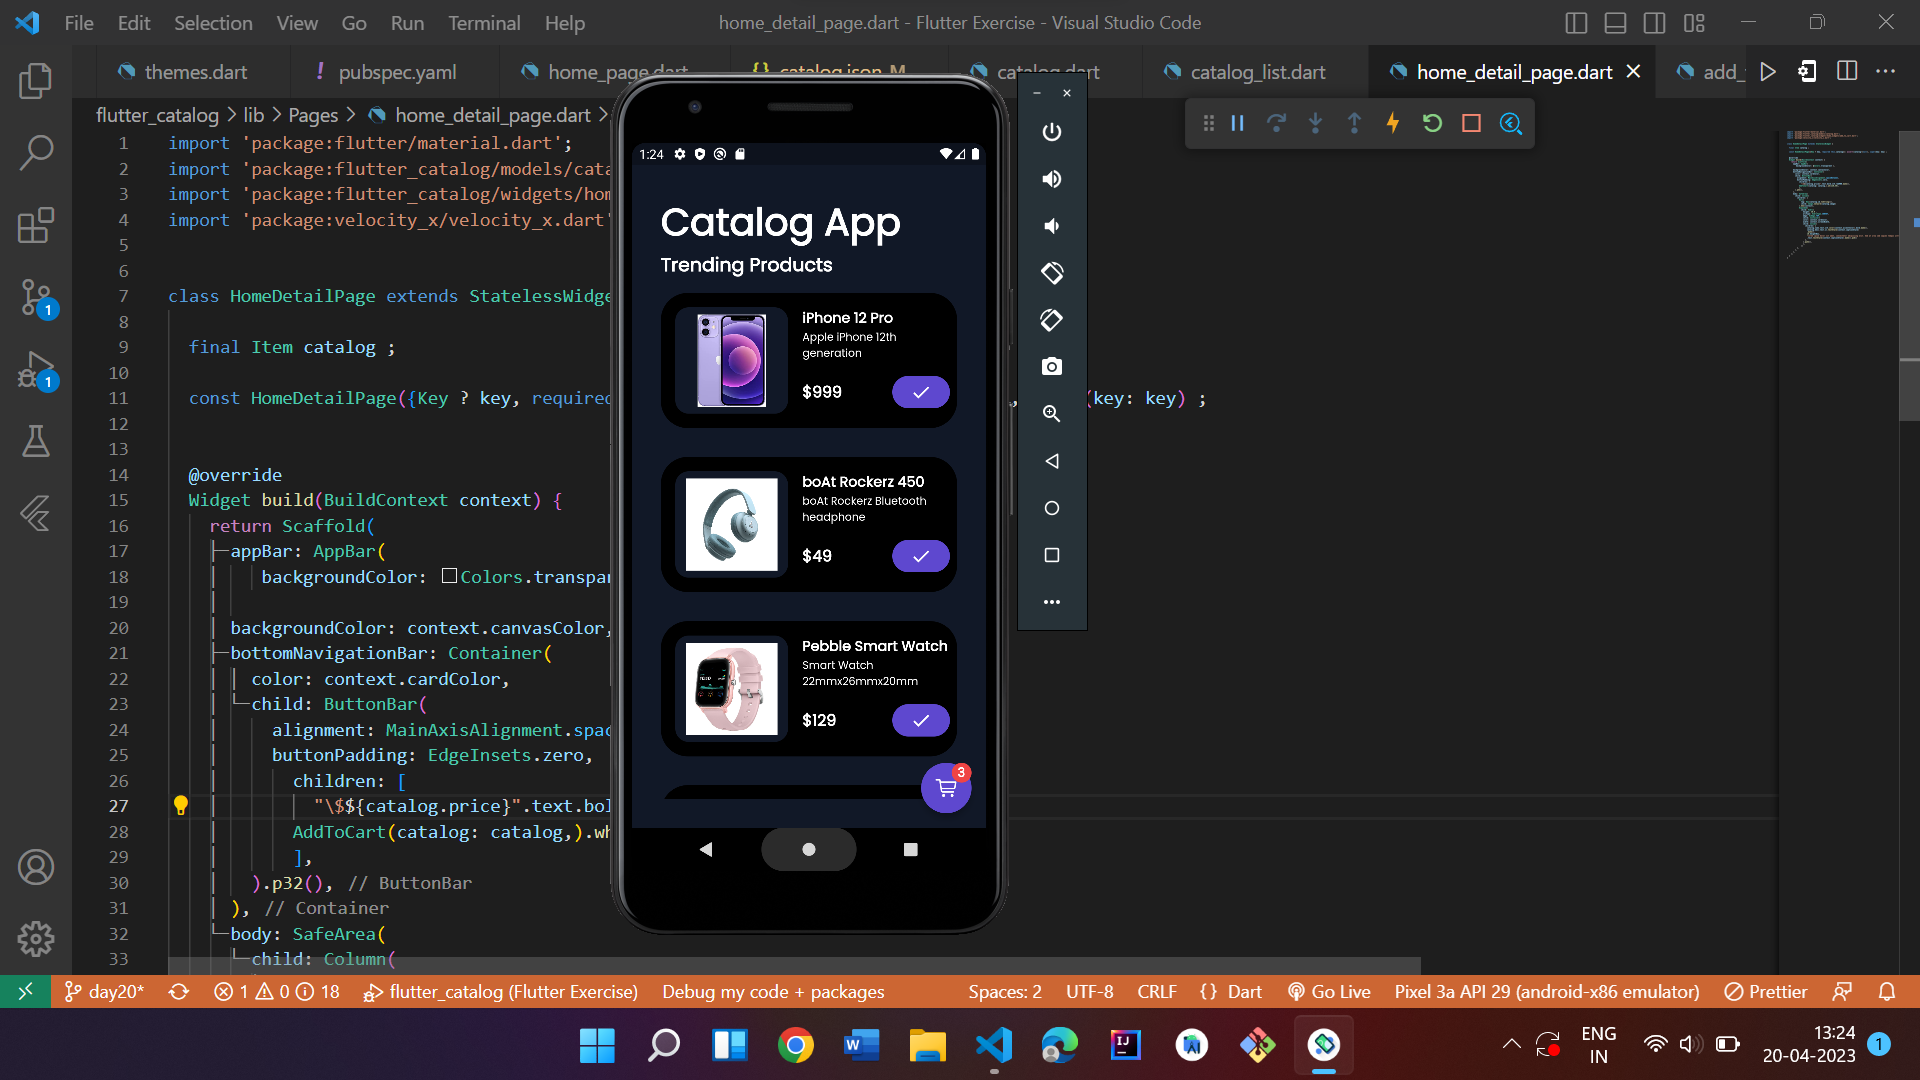Open the Testing flask view
Image resolution: width=1920 pixels, height=1080 pixels.
pos(36,441)
